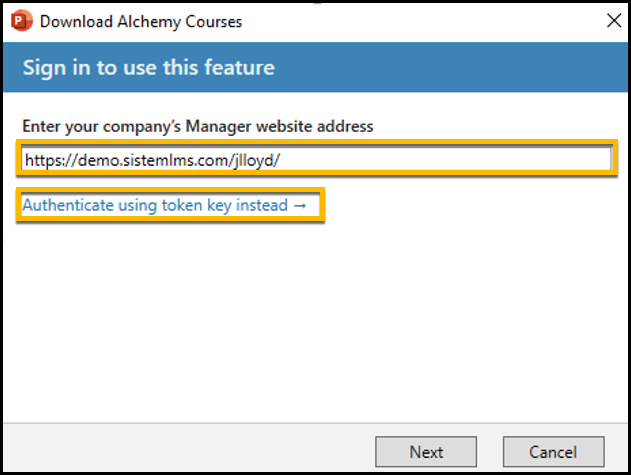Image resolution: width=631 pixels, height=475 pixels.
Task: Click the PowerPoint icon in title bar
Action: 21,20
